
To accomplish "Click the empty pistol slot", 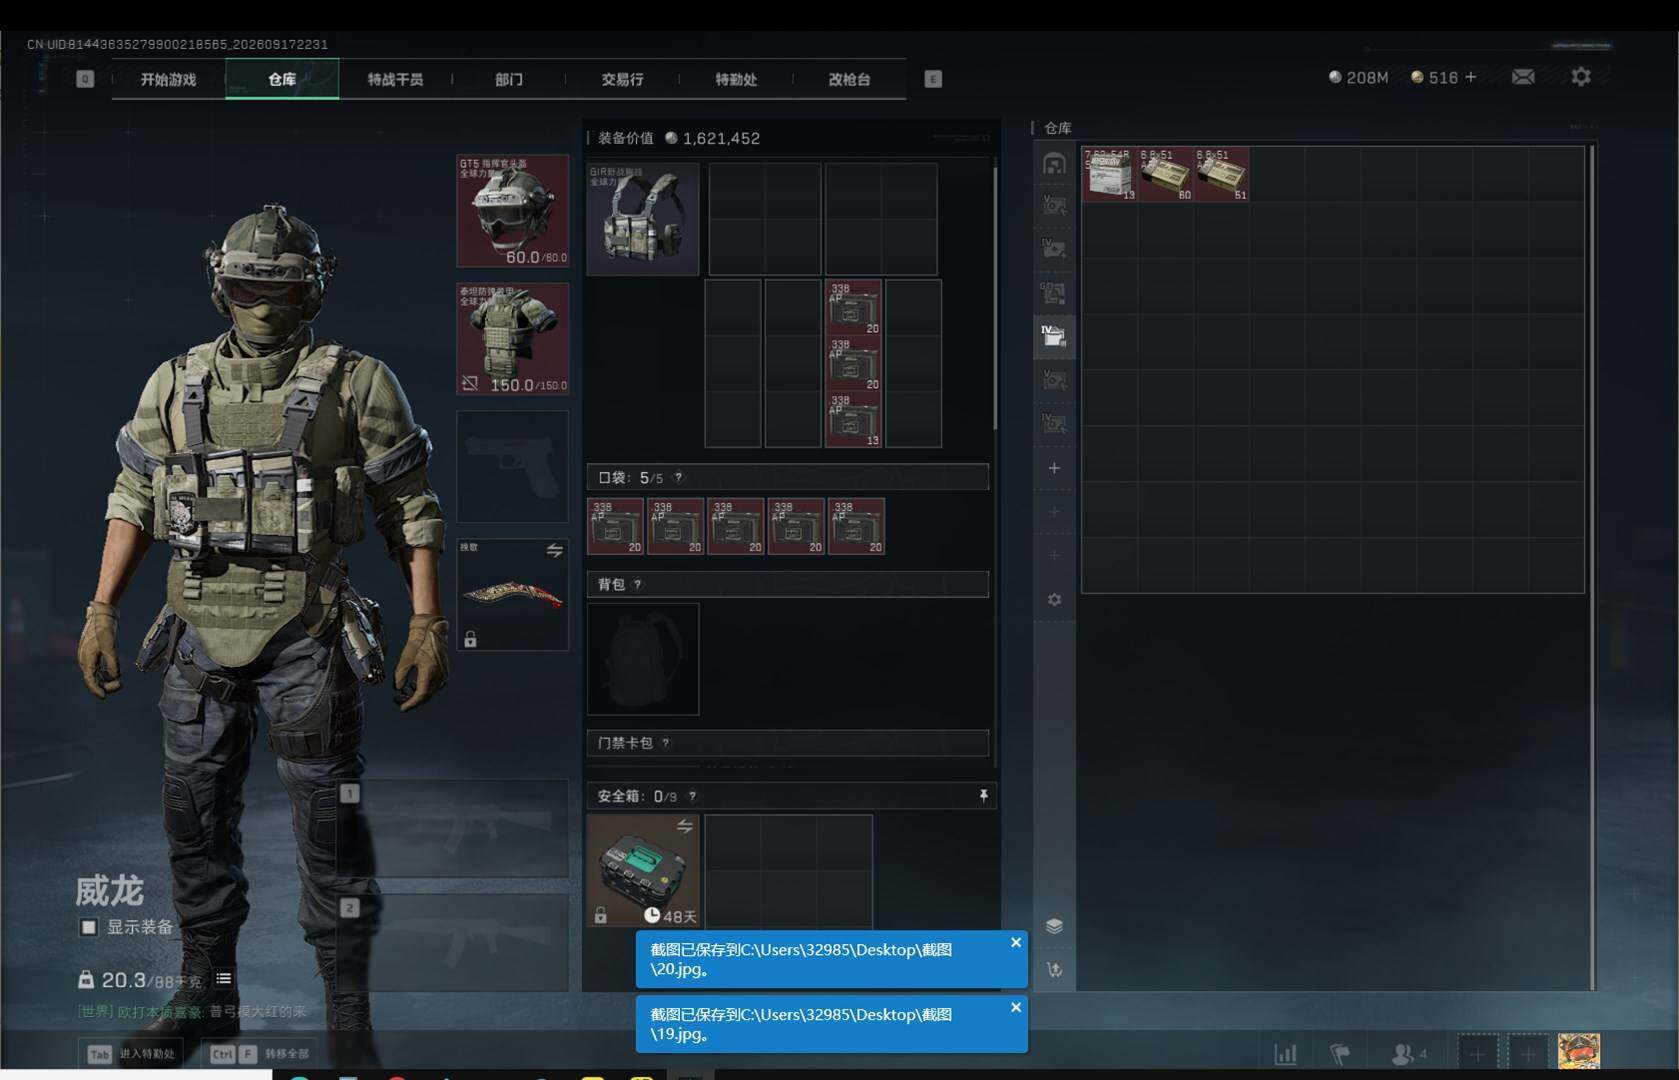I will coord(513,467).
